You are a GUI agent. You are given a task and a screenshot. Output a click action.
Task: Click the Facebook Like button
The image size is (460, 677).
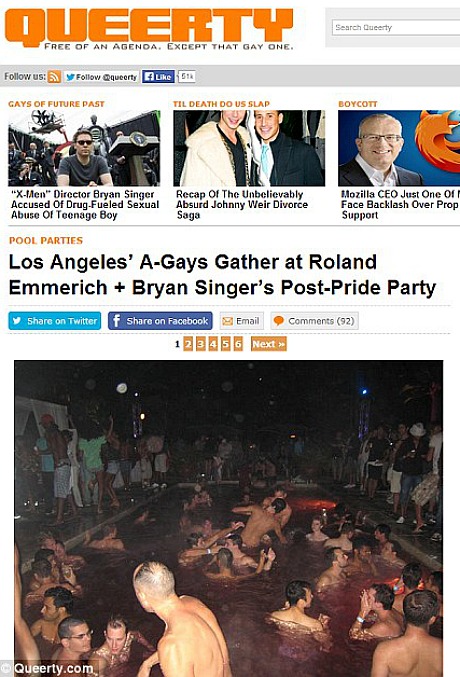158,77
